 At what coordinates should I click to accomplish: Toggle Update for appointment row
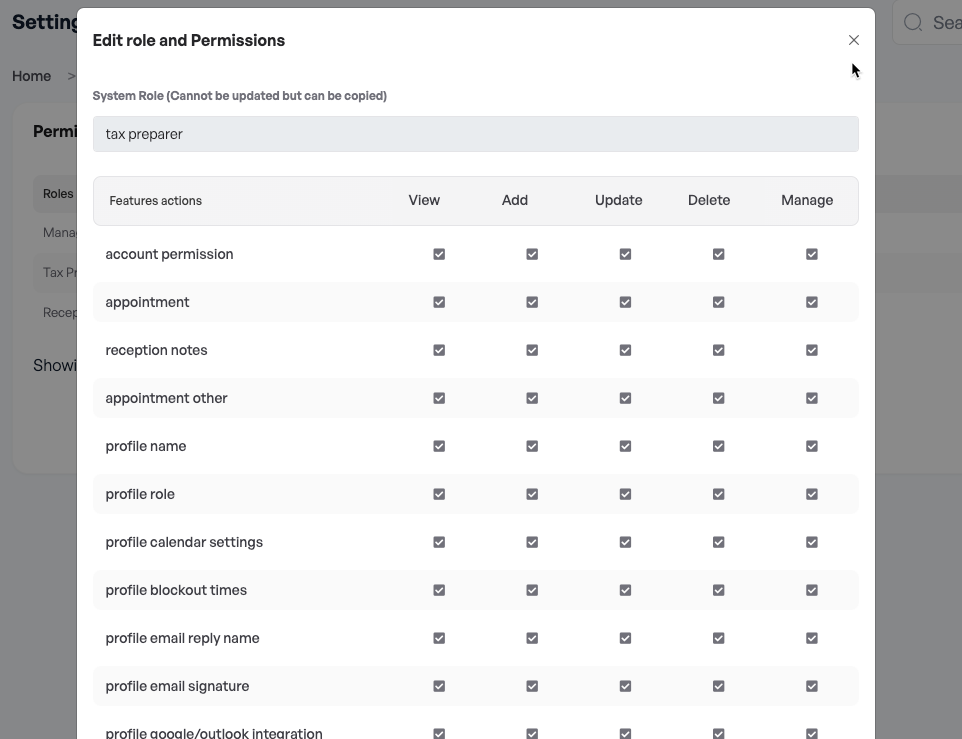[x=625, y=302]
